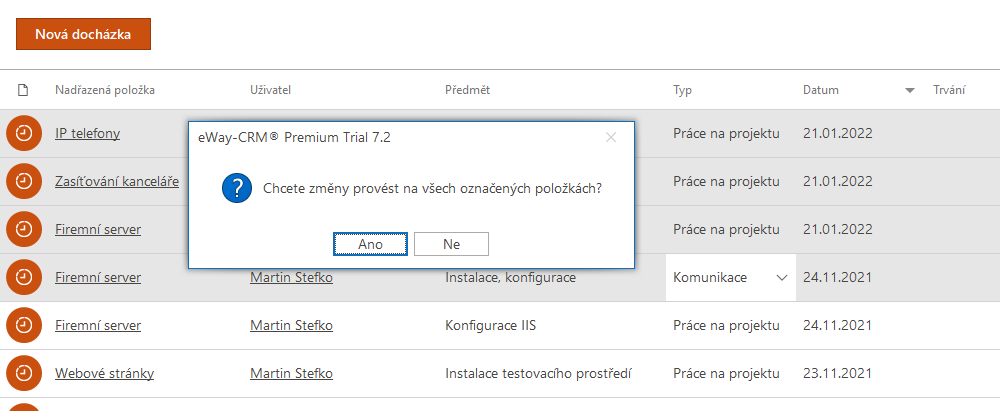Viewport: 1000px width, 411px height.
Task: Click clock icon of Webové stránky row
Action: (x=24, y=373)
